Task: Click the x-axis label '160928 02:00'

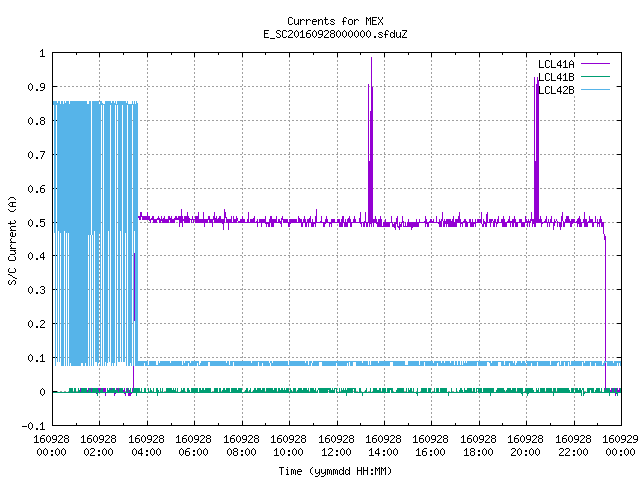Action: click(x=98, y=446)
